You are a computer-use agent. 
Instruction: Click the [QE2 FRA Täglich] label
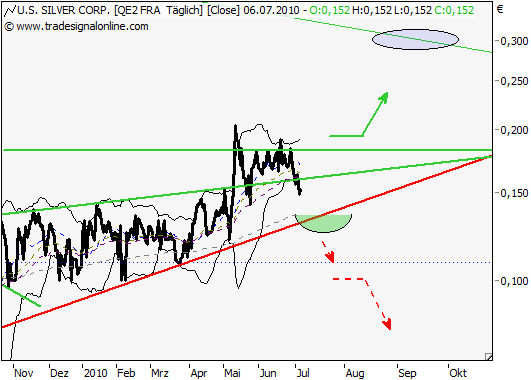click(x=158, y=10)
